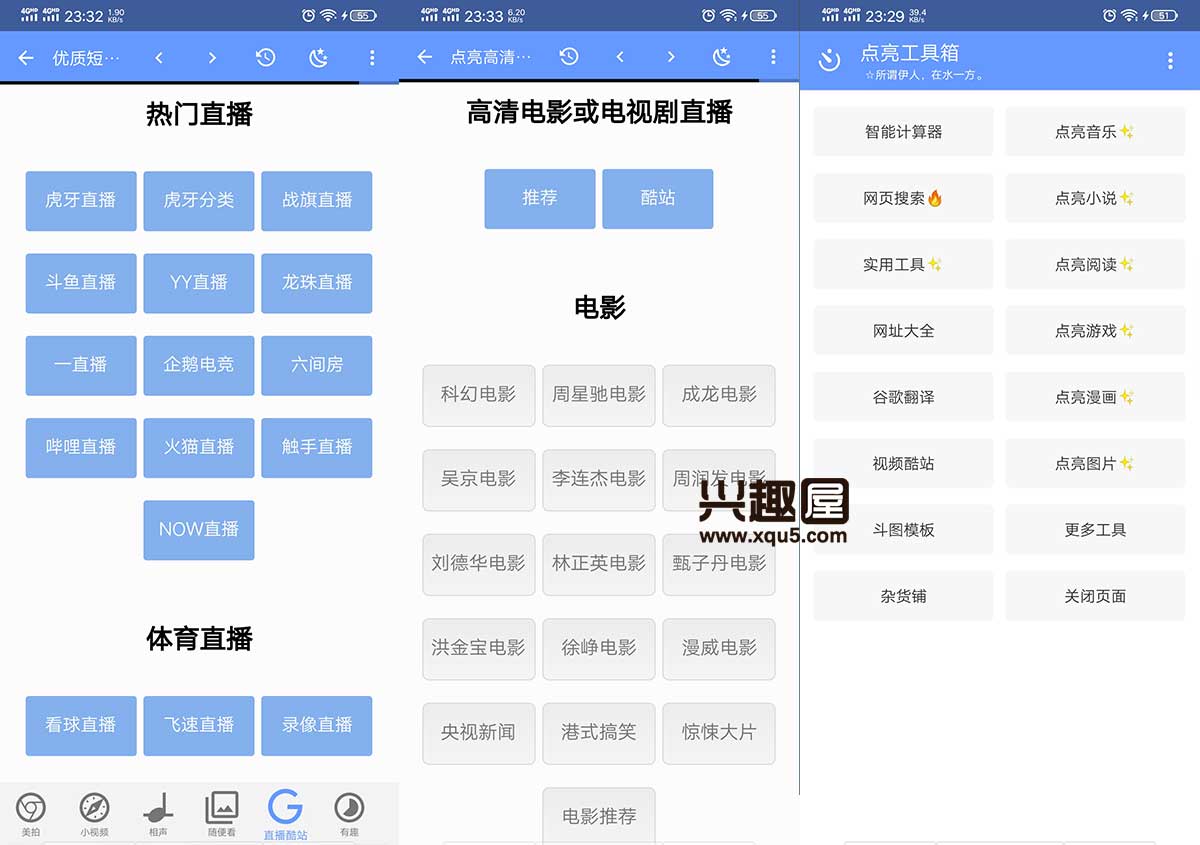
Task: Open 斗鱼直播 live stream
Action: pos(81,283)
